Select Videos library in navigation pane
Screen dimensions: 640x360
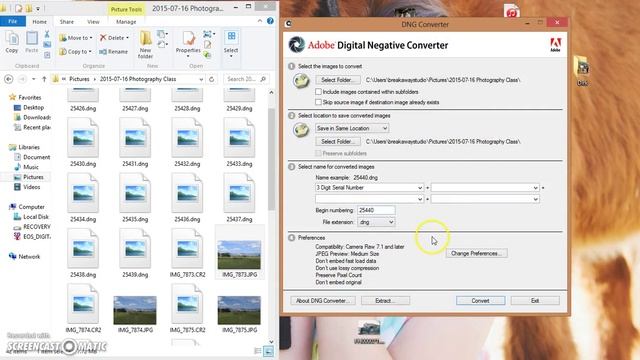[27, 187]
